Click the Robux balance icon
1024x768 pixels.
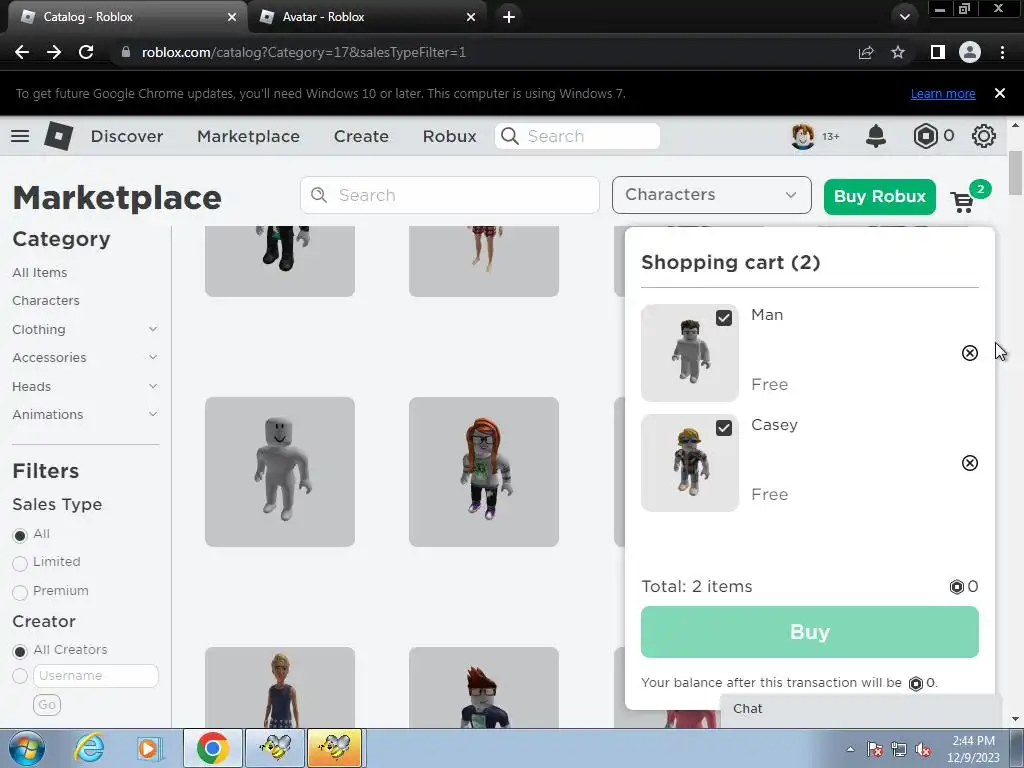(x=925, y=136)
